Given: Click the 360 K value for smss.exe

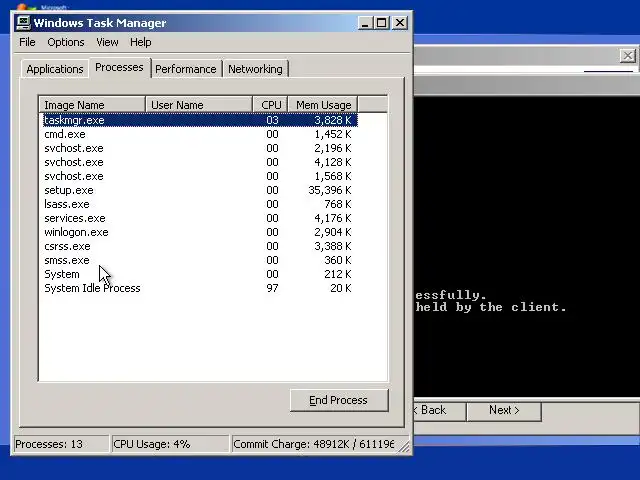Looking at the screenshot, I should tap(338, 260).
